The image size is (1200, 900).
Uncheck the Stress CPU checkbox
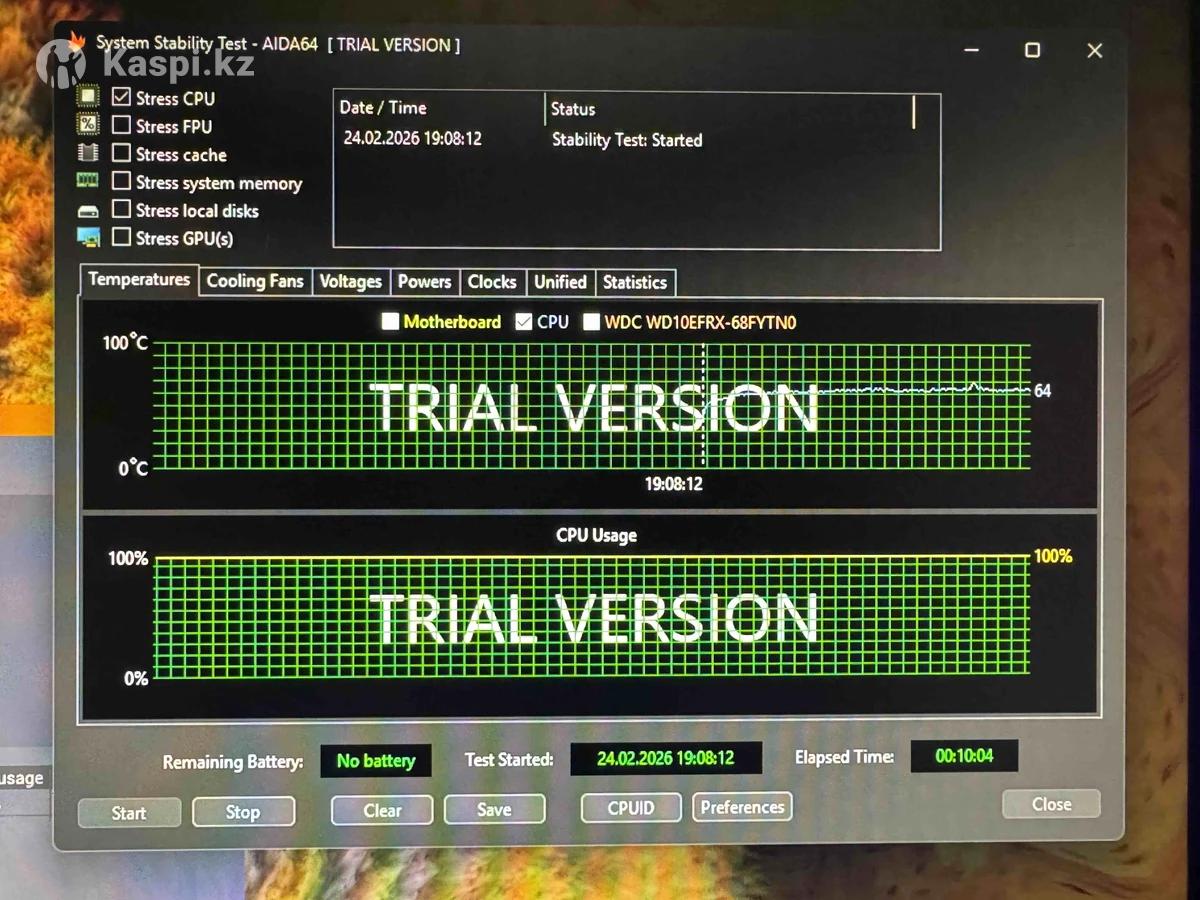pos(122,97)
